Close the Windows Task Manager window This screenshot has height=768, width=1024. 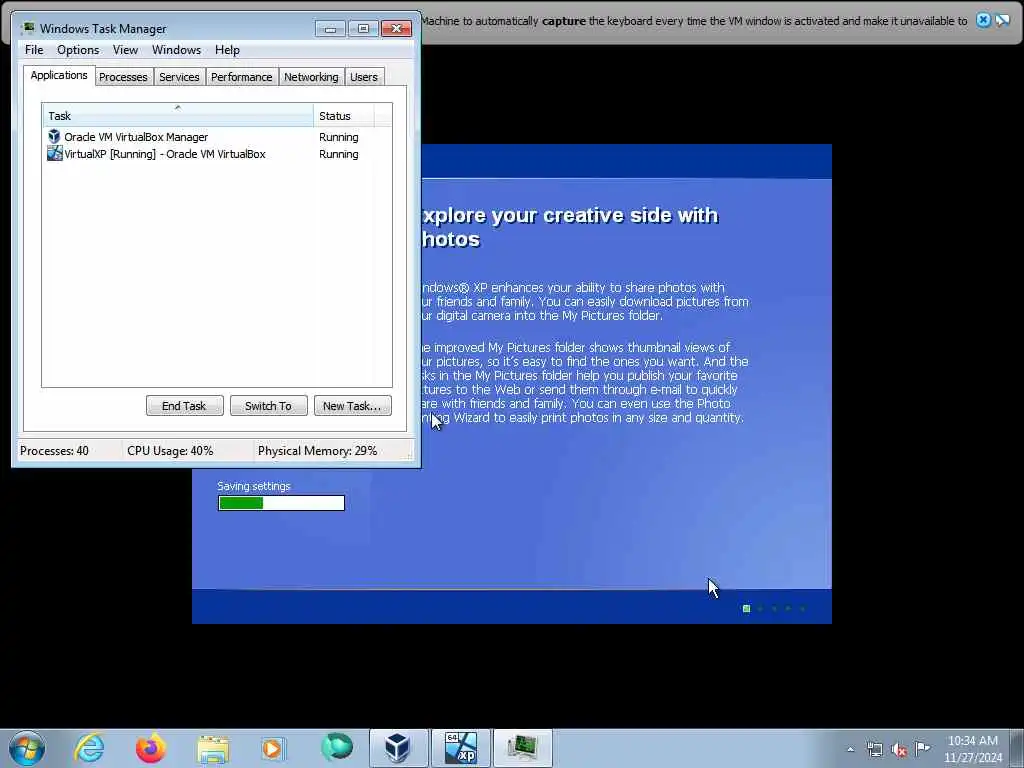[396, 28]
